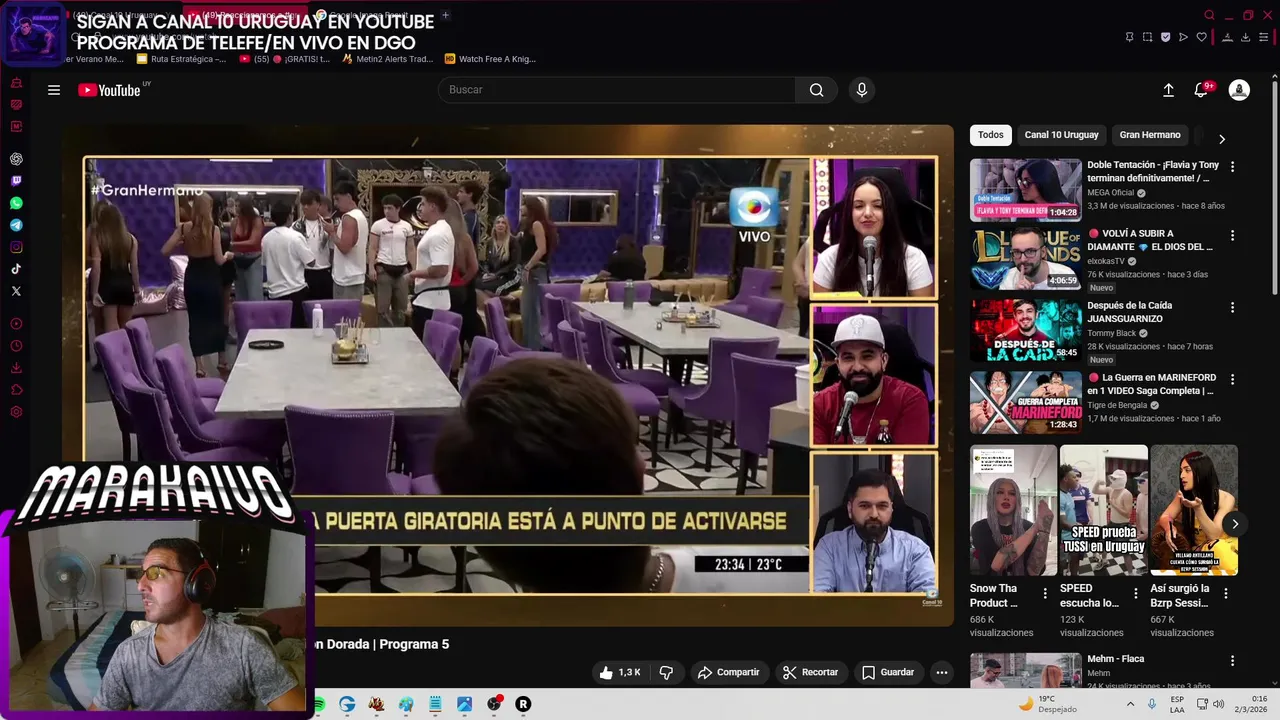The image size is (1280, 720).
Task: Like the video with thumbs up
Action: pyautogui.click(x=620, y=672)
